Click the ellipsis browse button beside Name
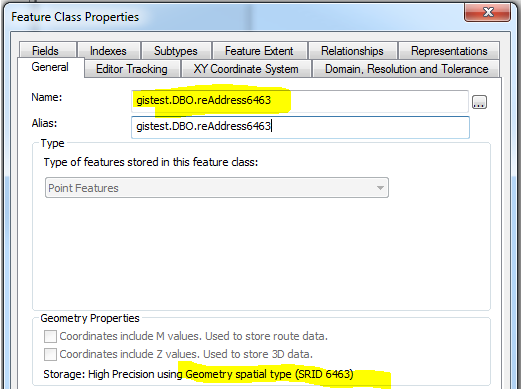 (x=479, y=102)
